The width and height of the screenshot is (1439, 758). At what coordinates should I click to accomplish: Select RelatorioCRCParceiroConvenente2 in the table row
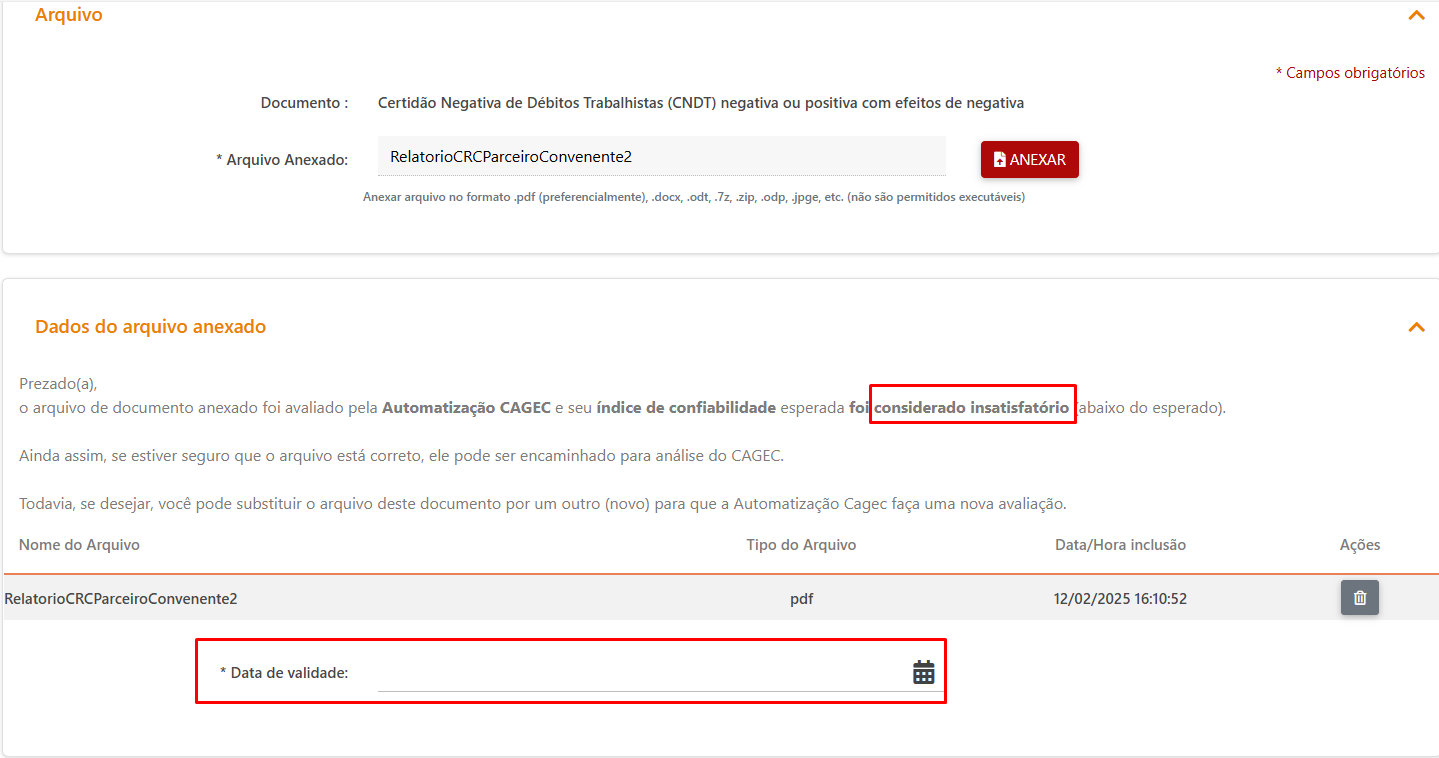pos(121,599)
